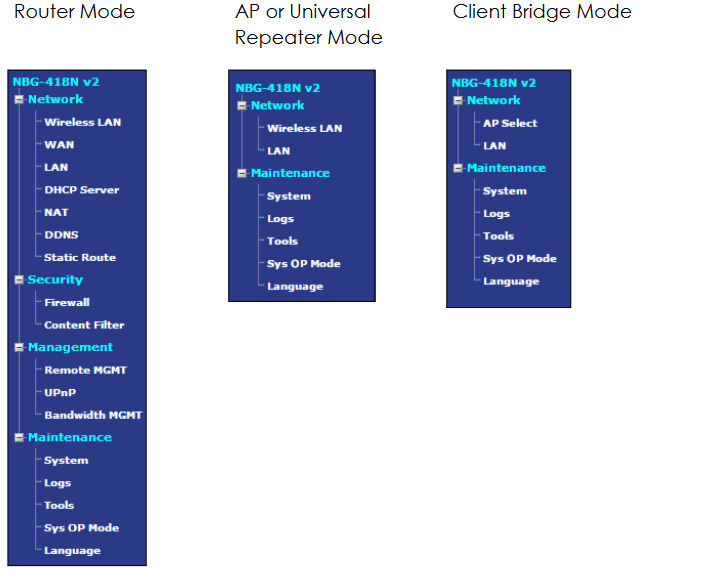Viewport: 725px width, 573px height.
Task: Click NBG-418N v2 title in AP Mode menu
Action: 278,88
